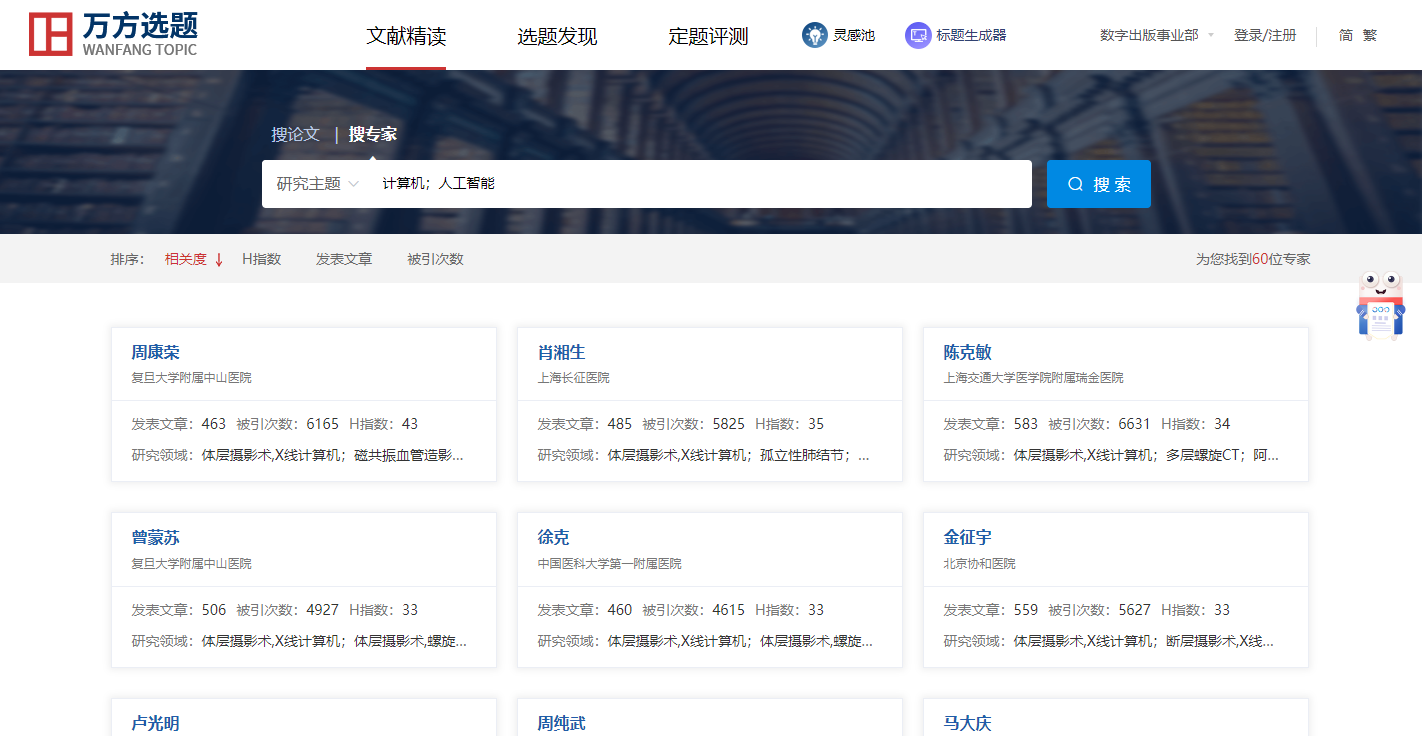Click the search keyword input field

coord(700,184)
